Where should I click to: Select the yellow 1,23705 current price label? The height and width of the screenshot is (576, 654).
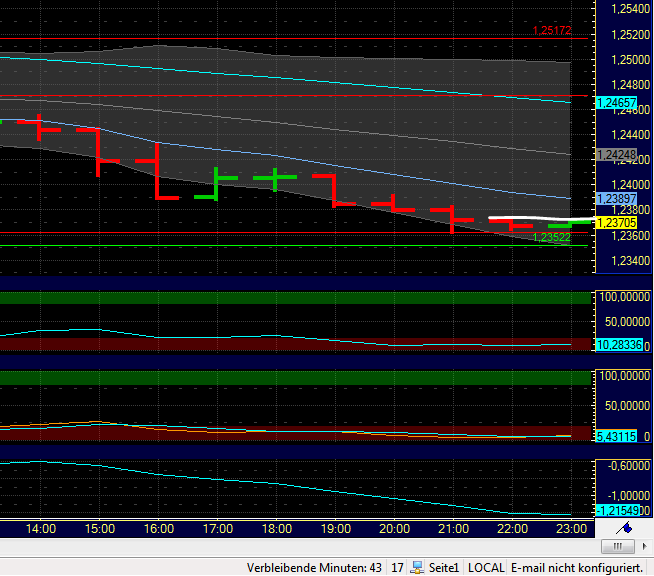pos(615,223)
